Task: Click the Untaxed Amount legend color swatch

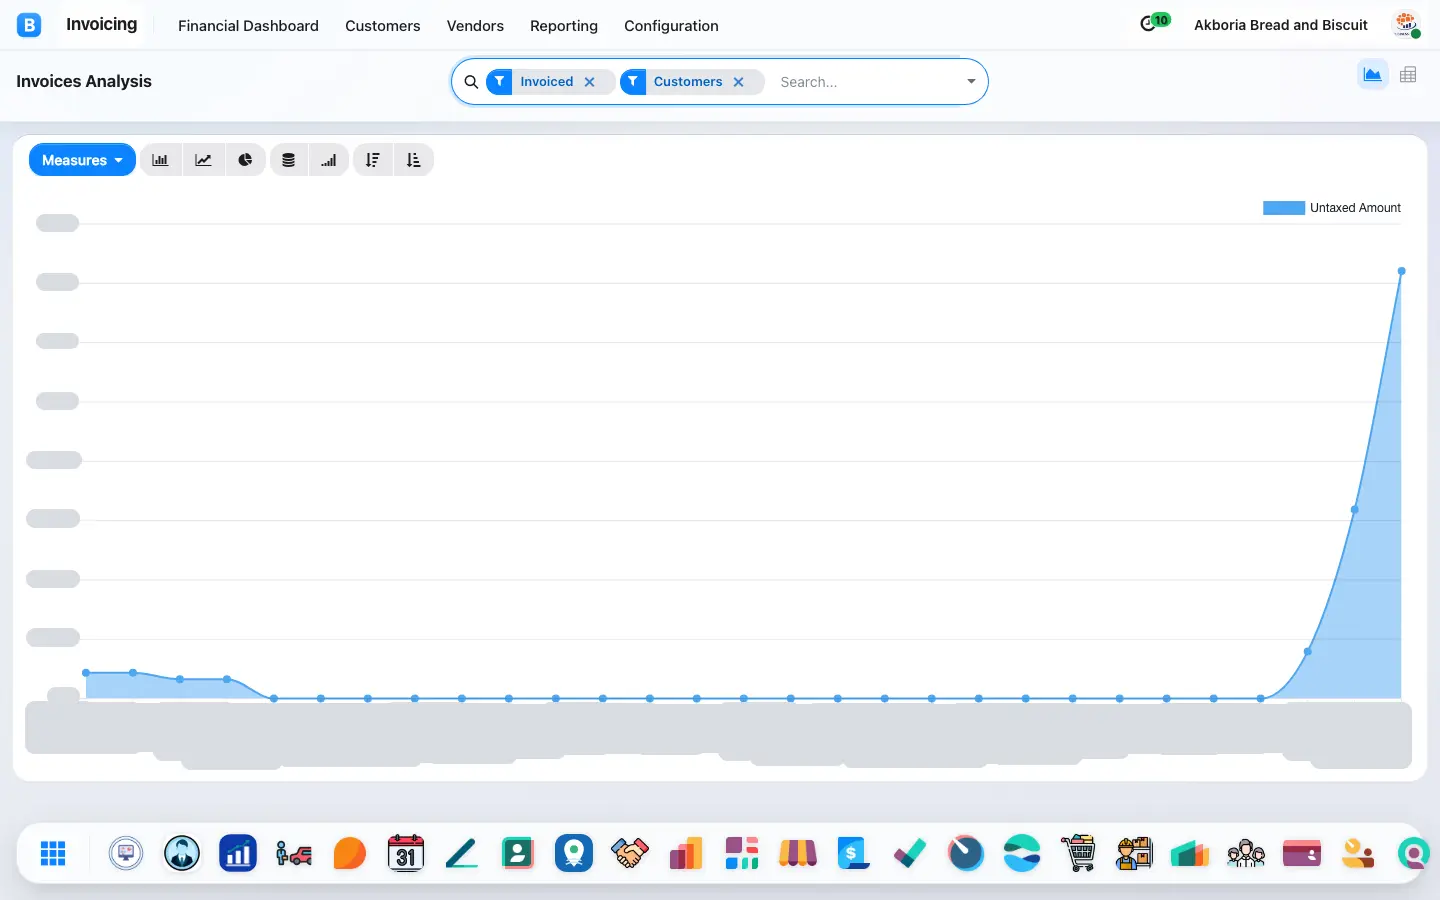Action: point(1284,208)
